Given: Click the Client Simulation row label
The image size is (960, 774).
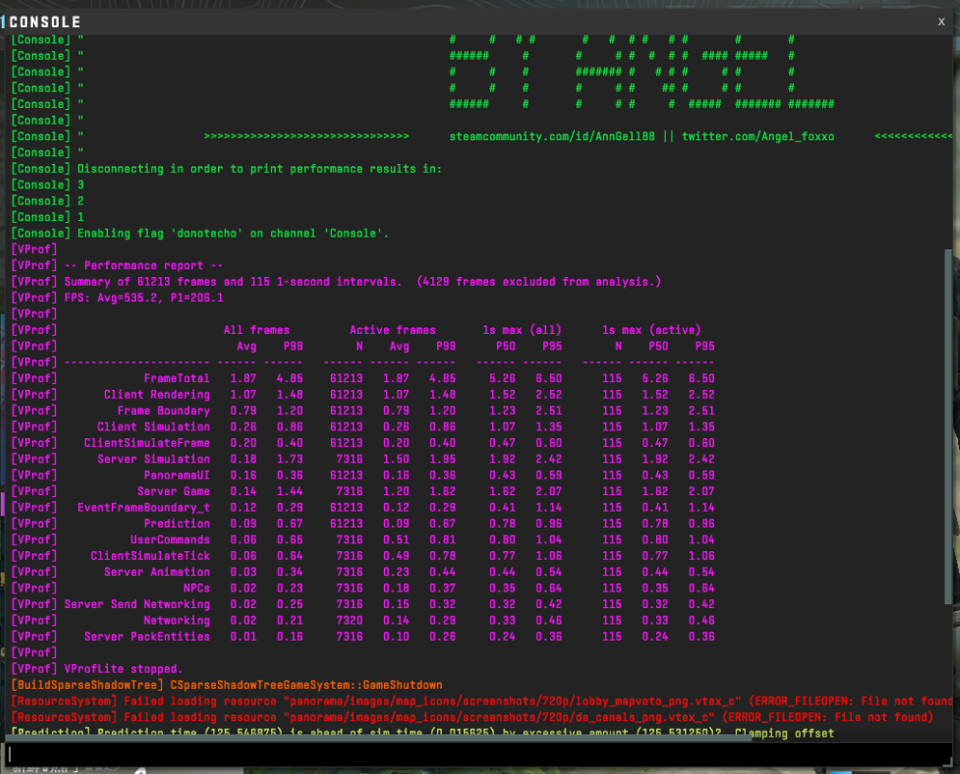Looking at the screenshot, I should [x=153, y=427].
